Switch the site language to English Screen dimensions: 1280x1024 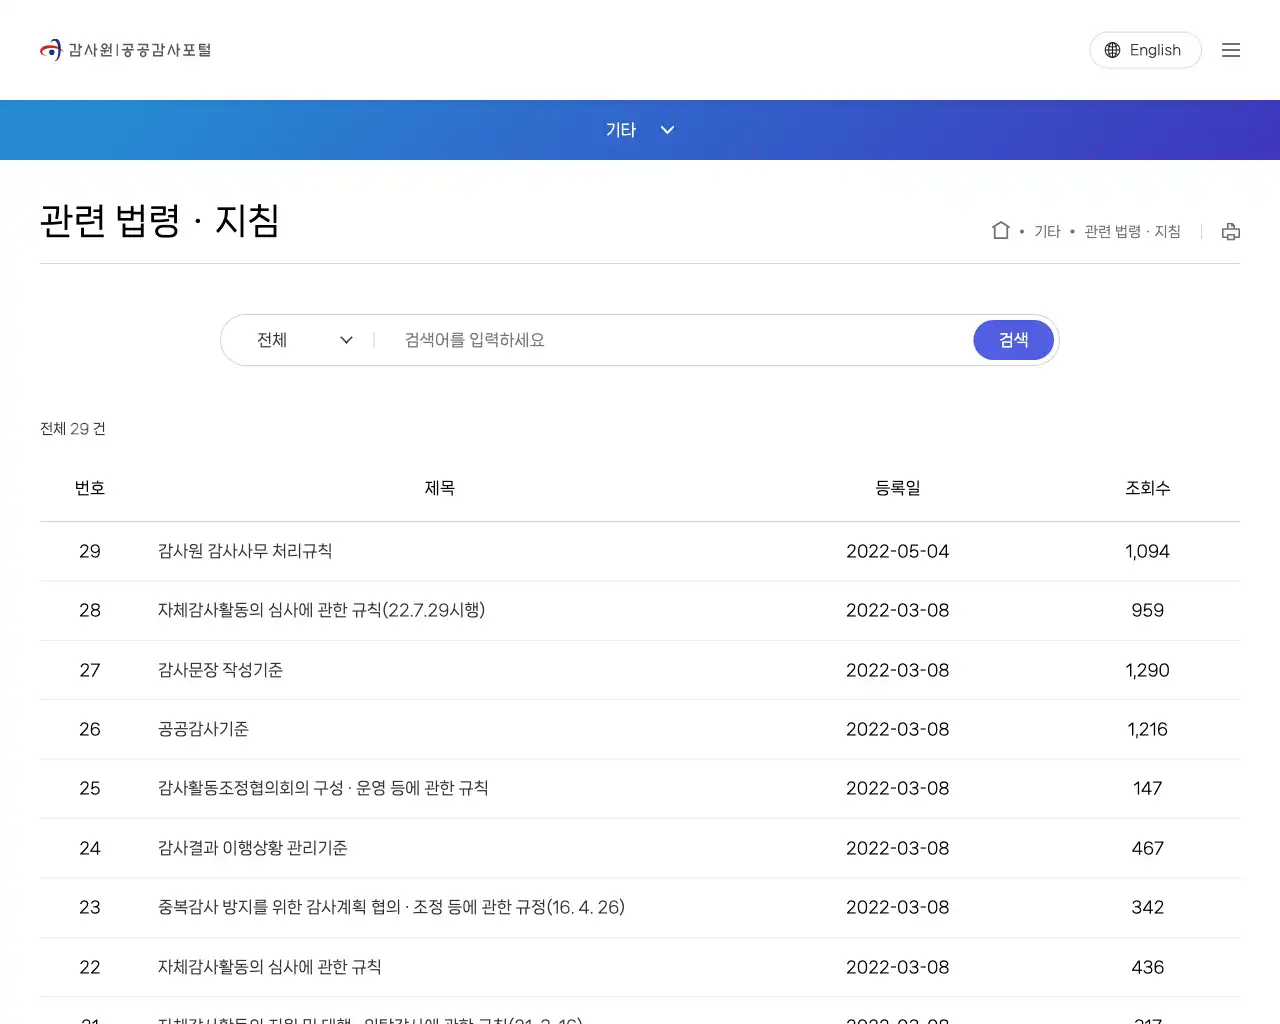click(1145, 50)
